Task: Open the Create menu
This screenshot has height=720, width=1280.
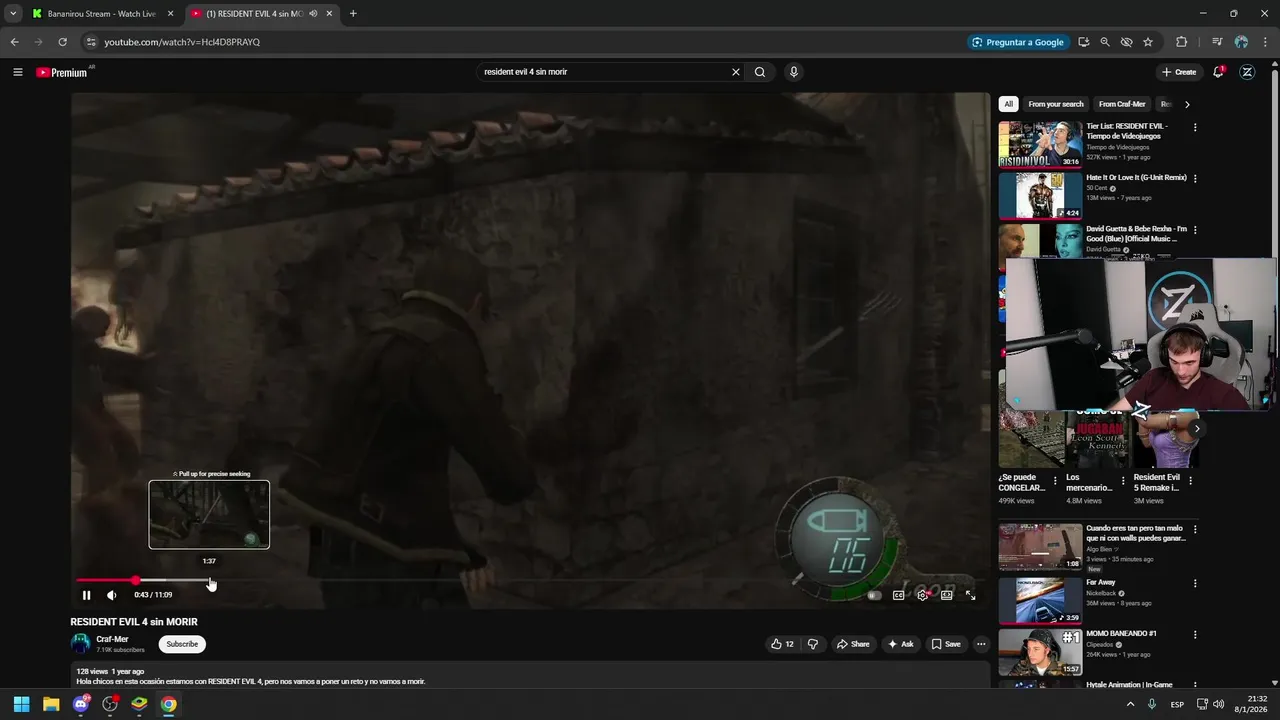Action: coord(1179,72)
